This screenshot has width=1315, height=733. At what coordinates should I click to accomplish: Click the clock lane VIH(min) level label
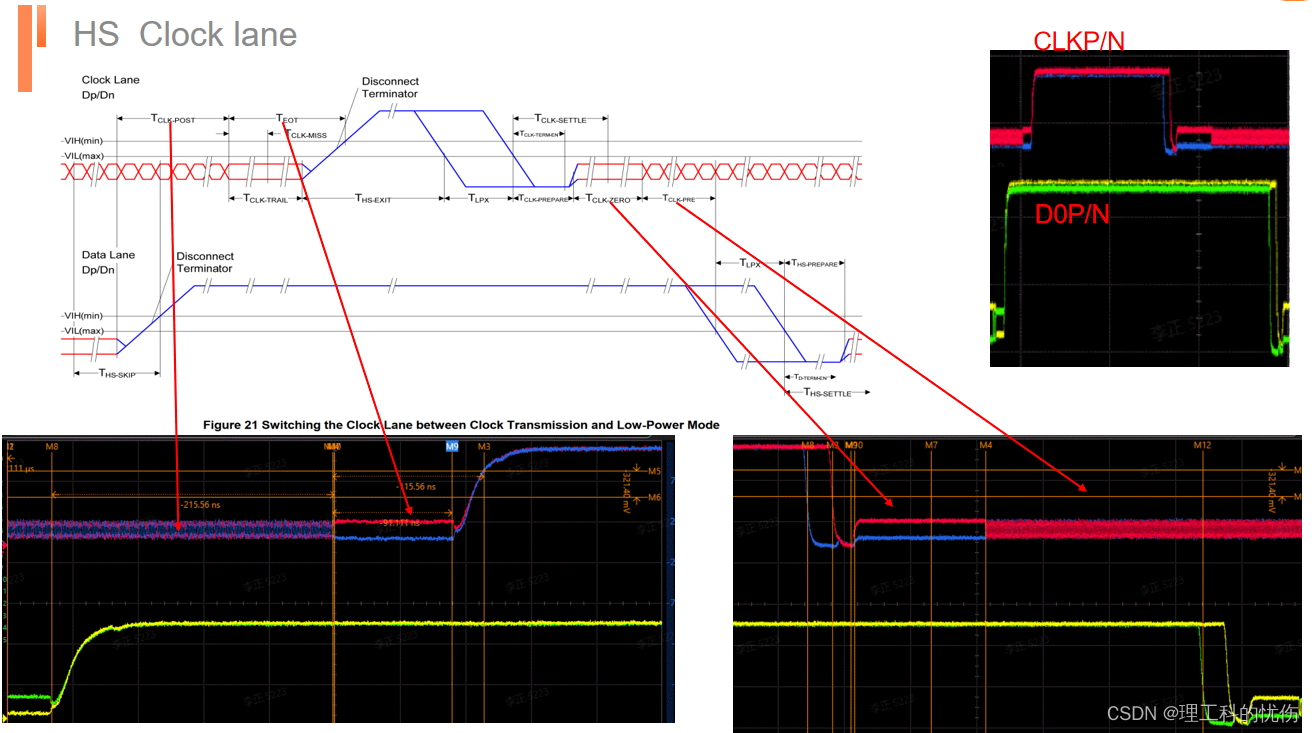(x=83, y=141)
